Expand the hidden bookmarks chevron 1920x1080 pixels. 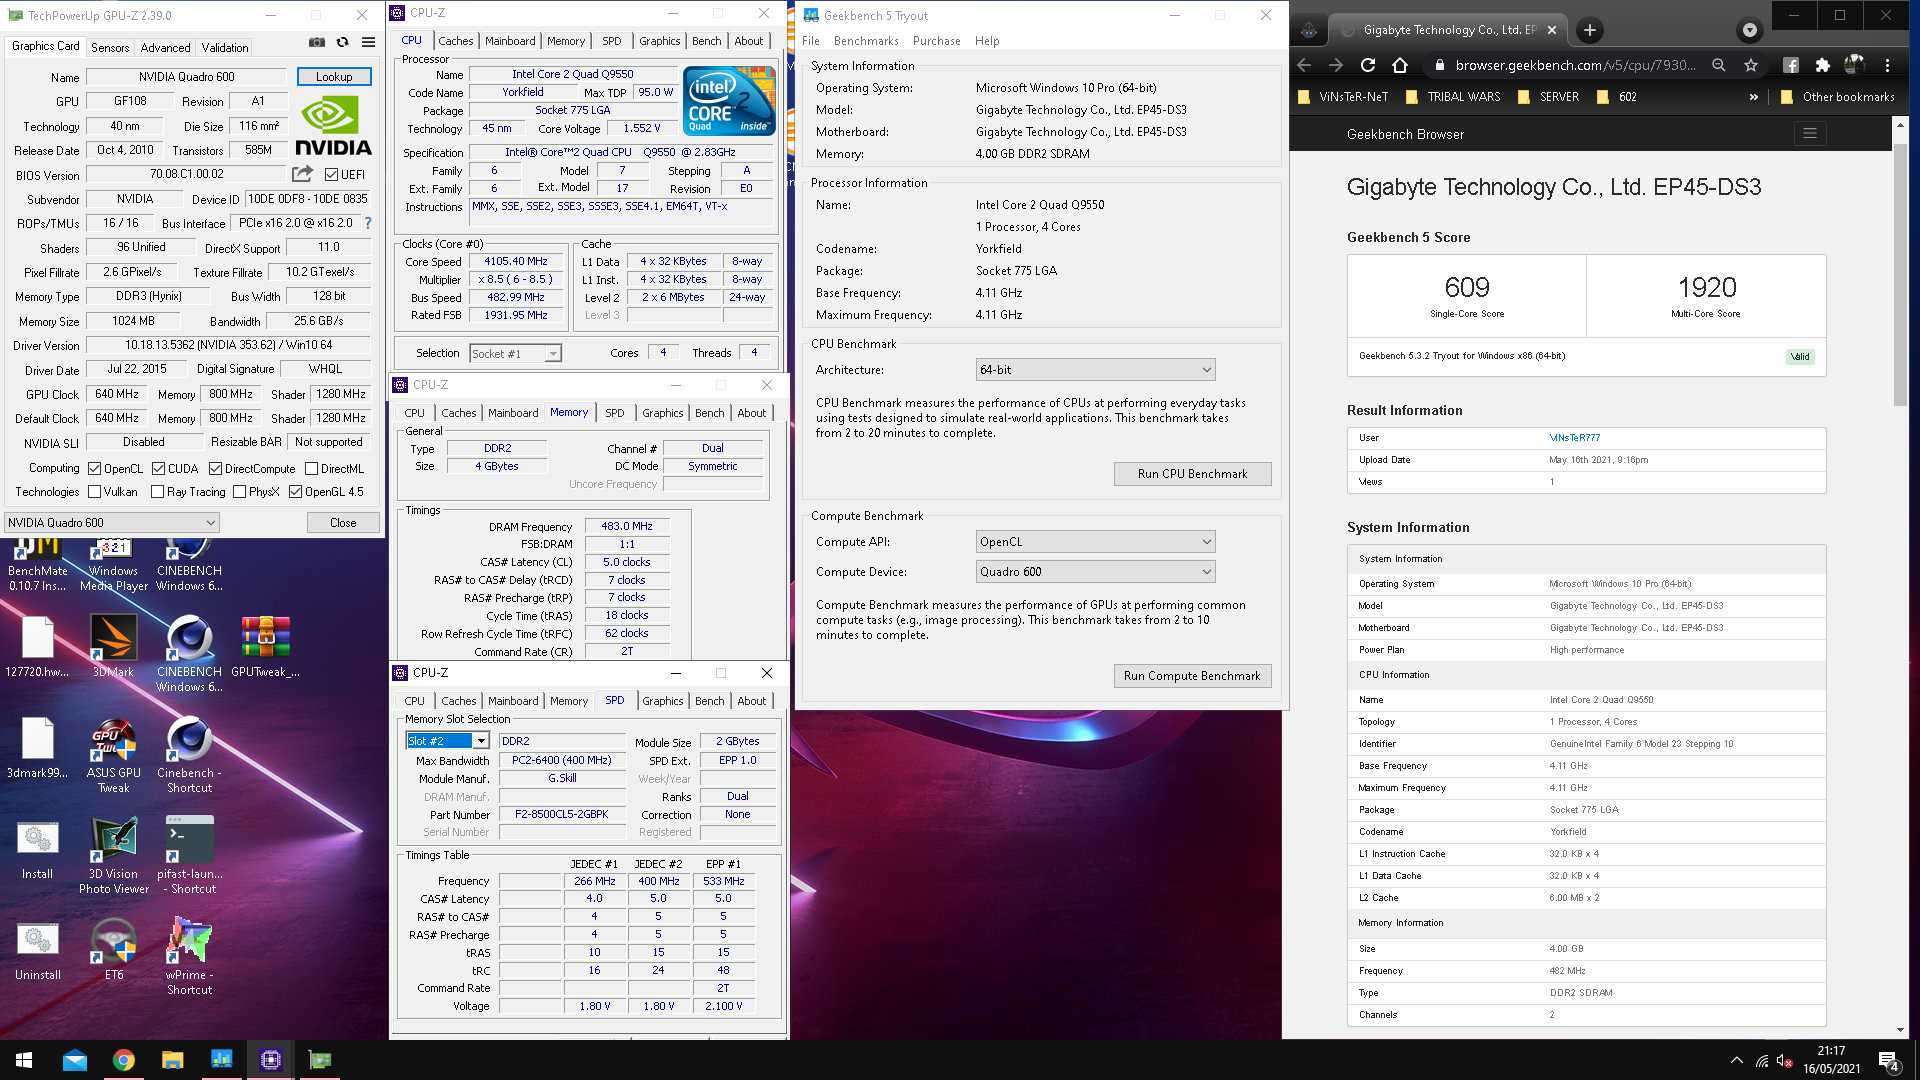[x=1753, y=97]
